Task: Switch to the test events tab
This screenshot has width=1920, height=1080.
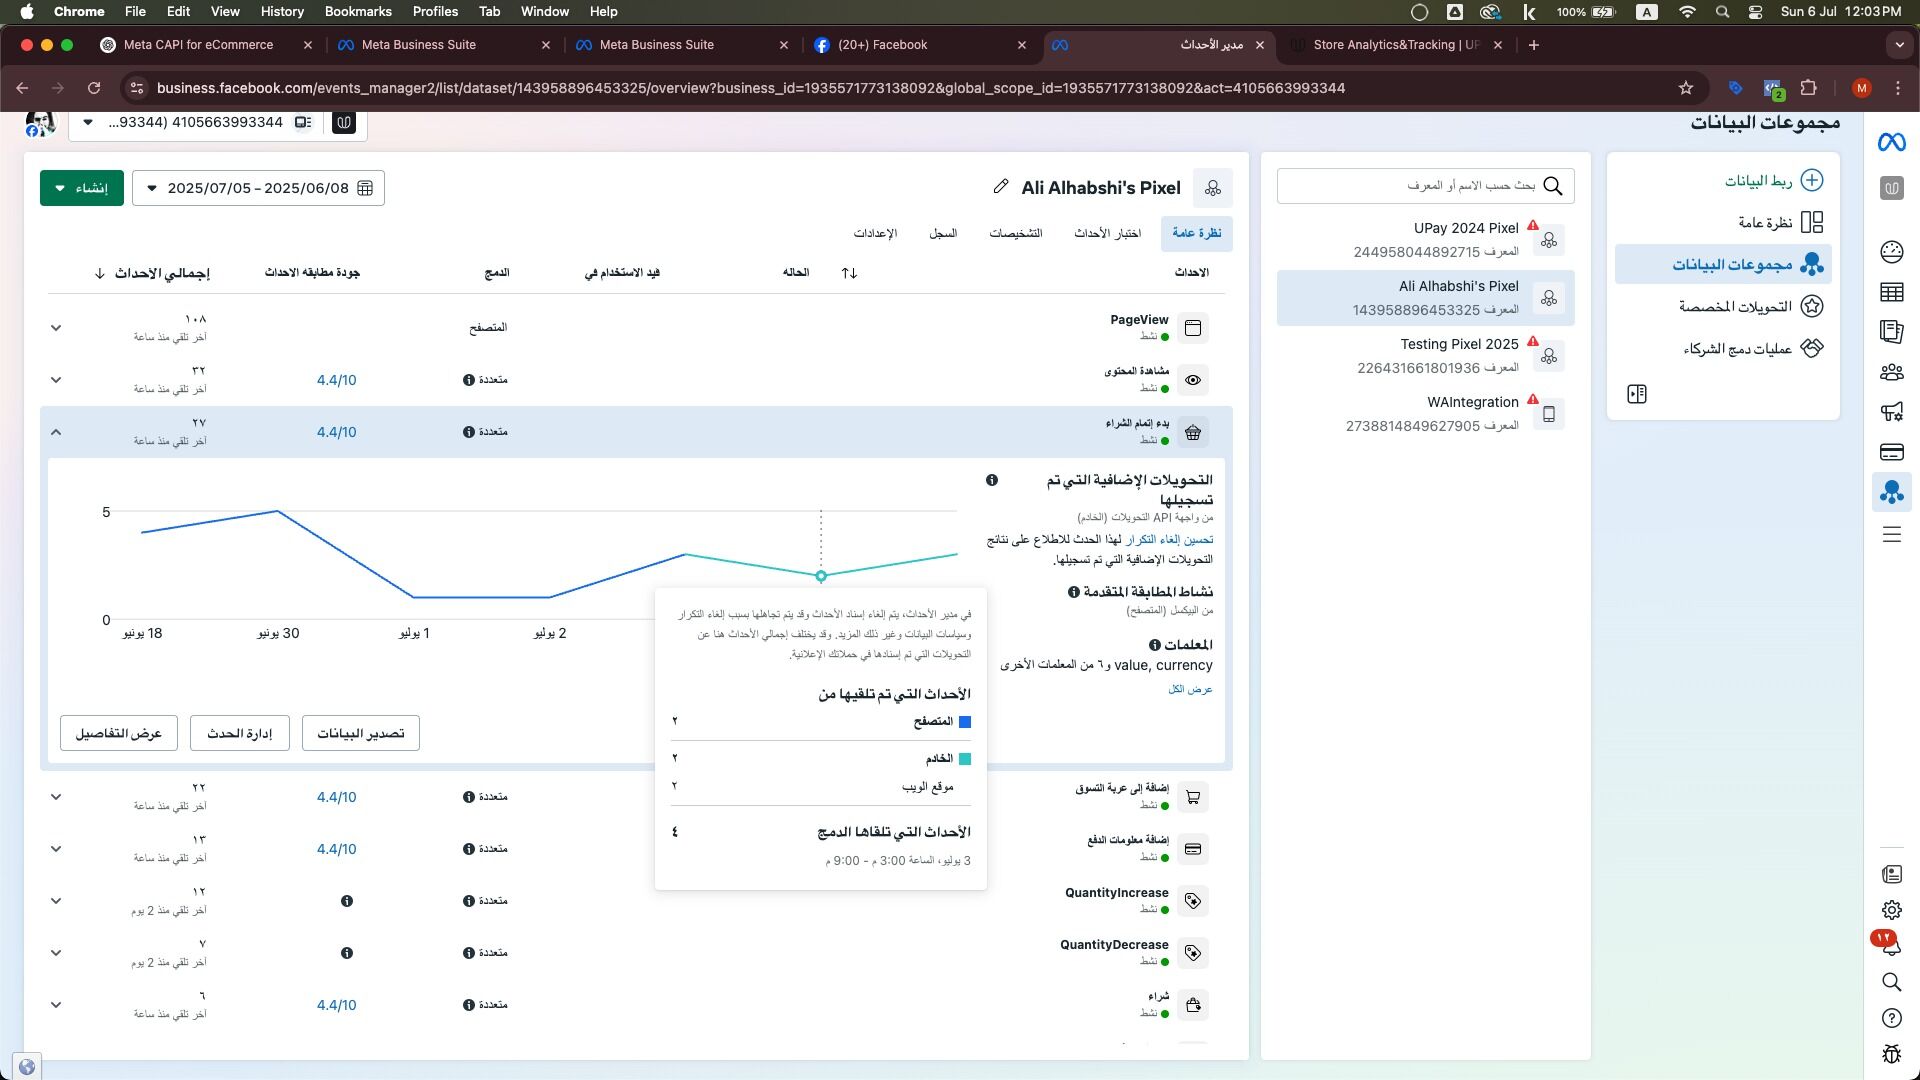Action: point(1107,233)
